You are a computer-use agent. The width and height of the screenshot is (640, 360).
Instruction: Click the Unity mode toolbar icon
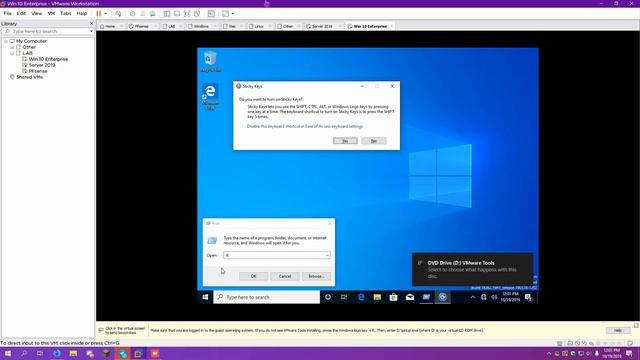click(197, 13)
